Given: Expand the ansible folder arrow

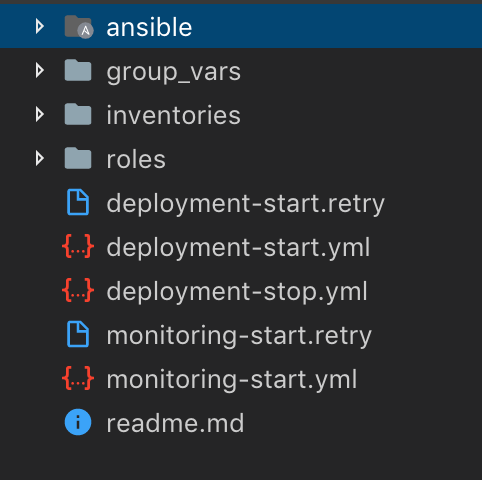Looking at the screenshot, I should [40, 26].
